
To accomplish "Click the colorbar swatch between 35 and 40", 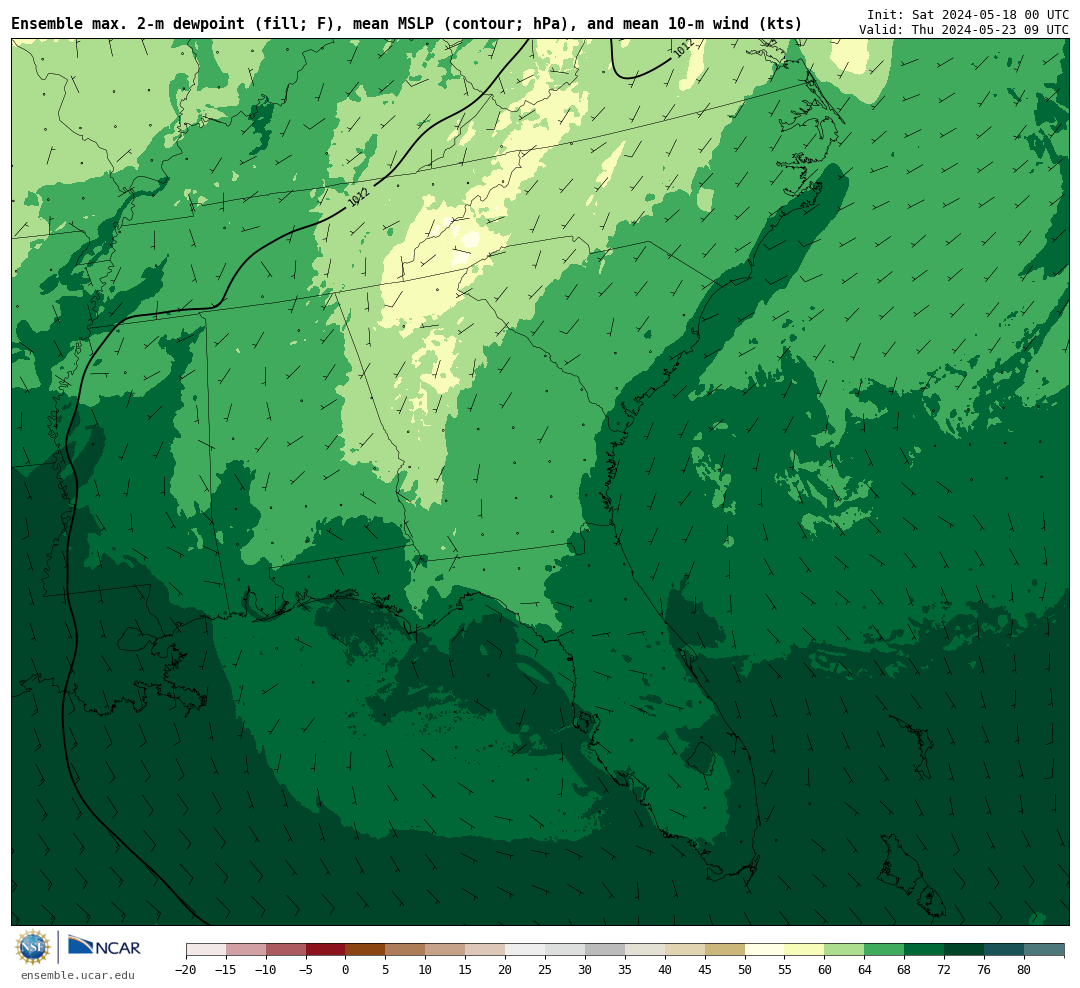I will click(645, 950).
